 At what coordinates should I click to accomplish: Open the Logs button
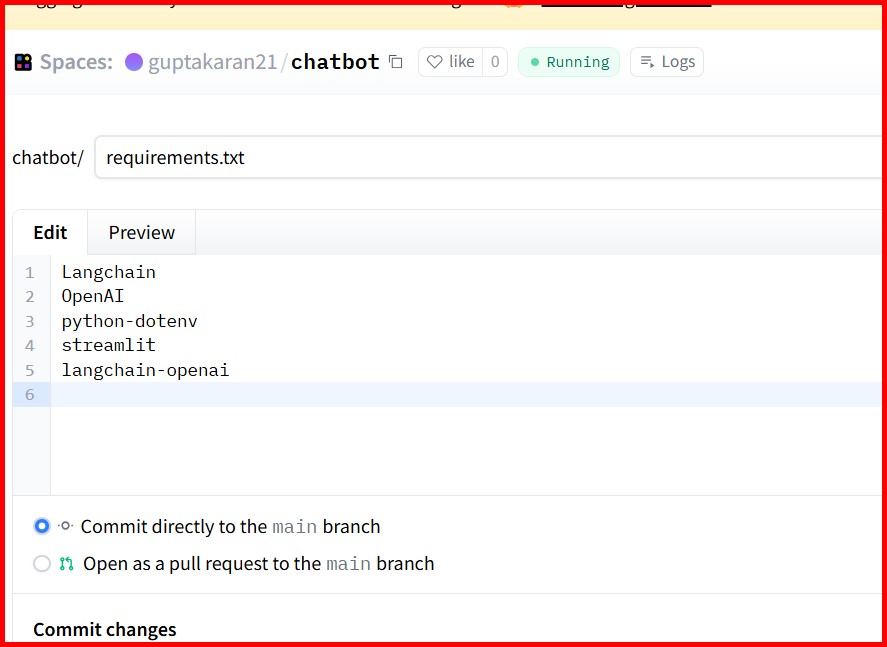[x=667, y=62]
